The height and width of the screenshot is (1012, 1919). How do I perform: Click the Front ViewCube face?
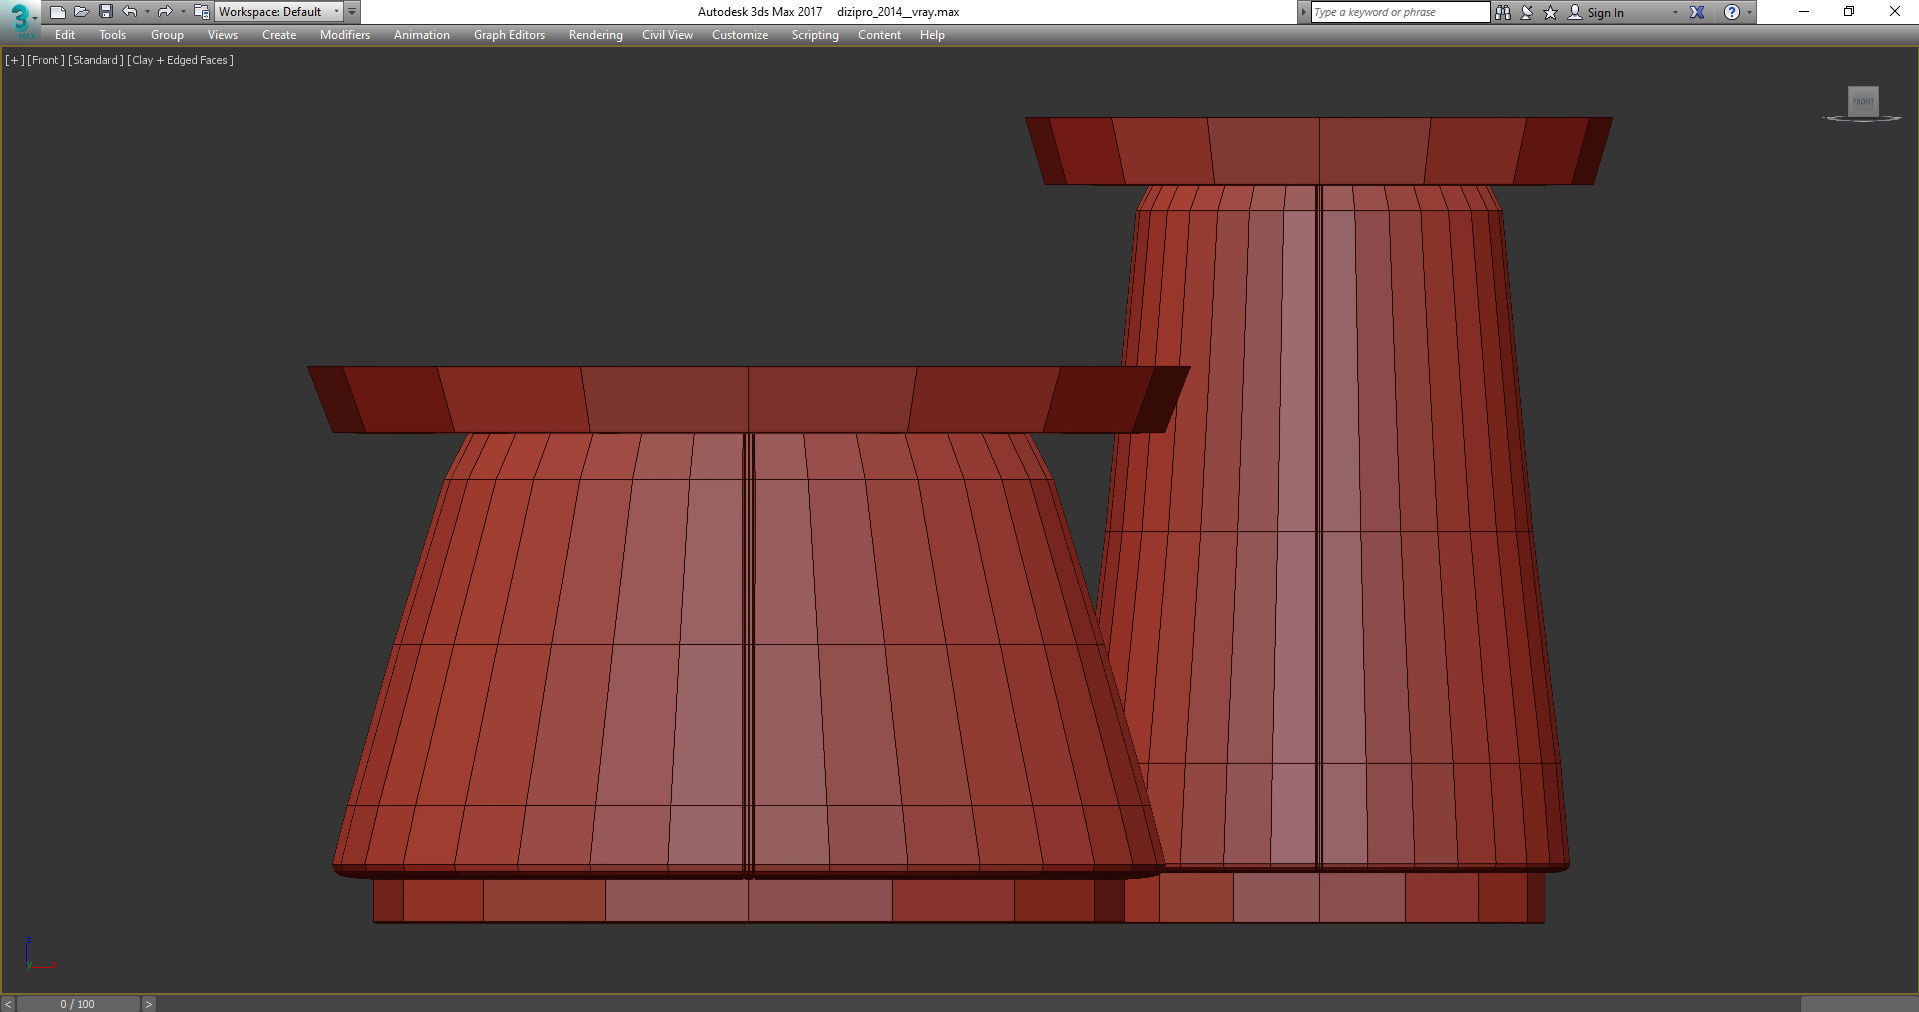1863,101
